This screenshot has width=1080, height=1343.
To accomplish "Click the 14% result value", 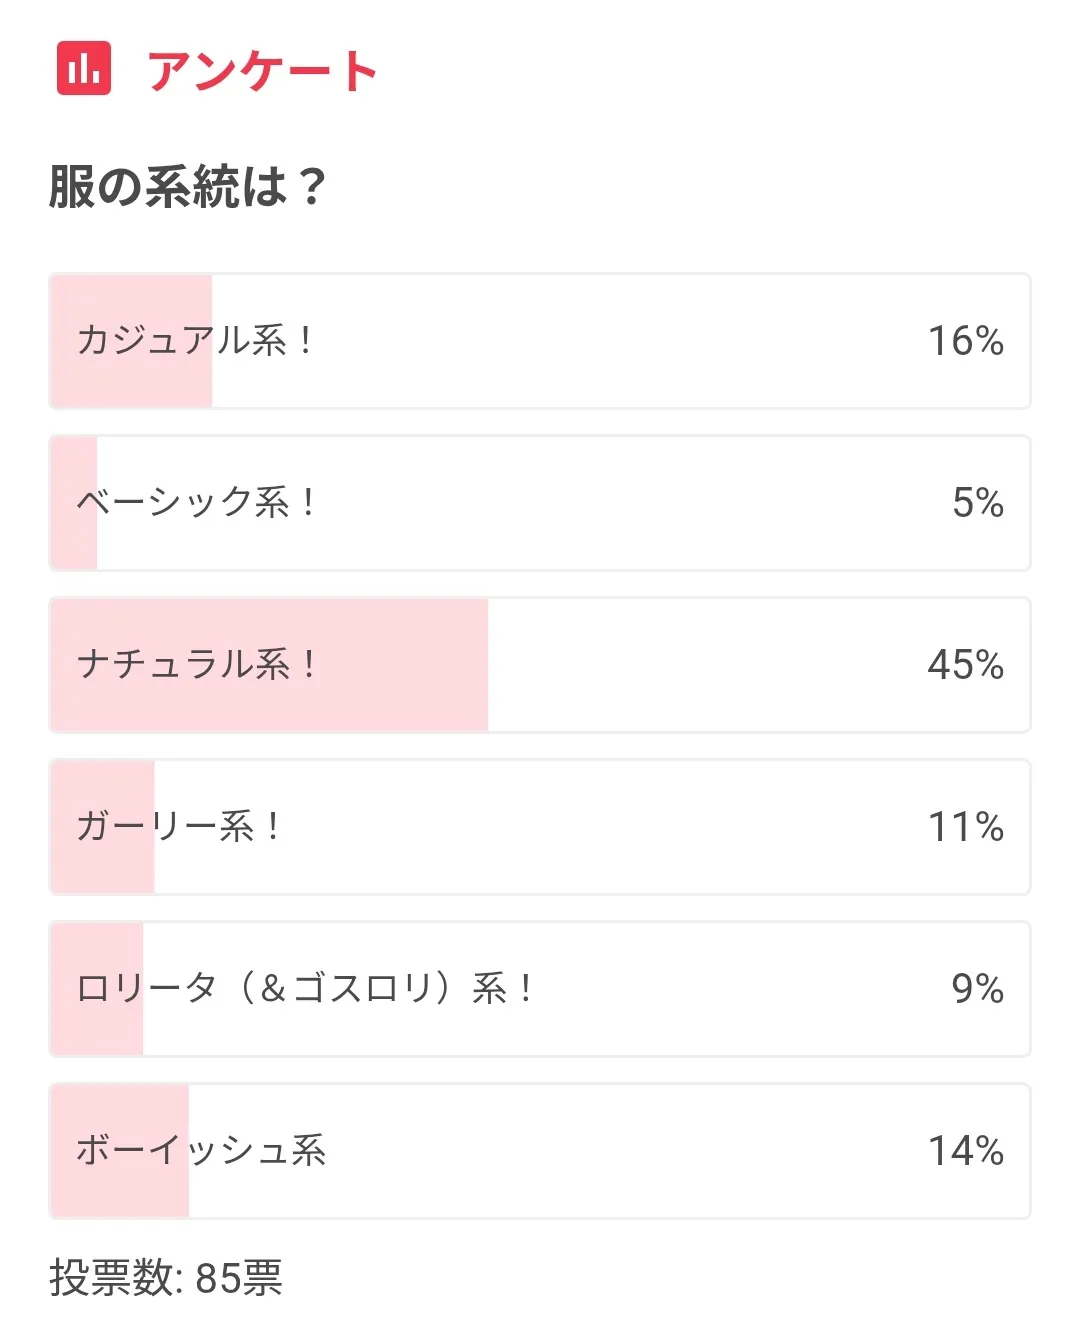I will click(x=965, y=1151).
